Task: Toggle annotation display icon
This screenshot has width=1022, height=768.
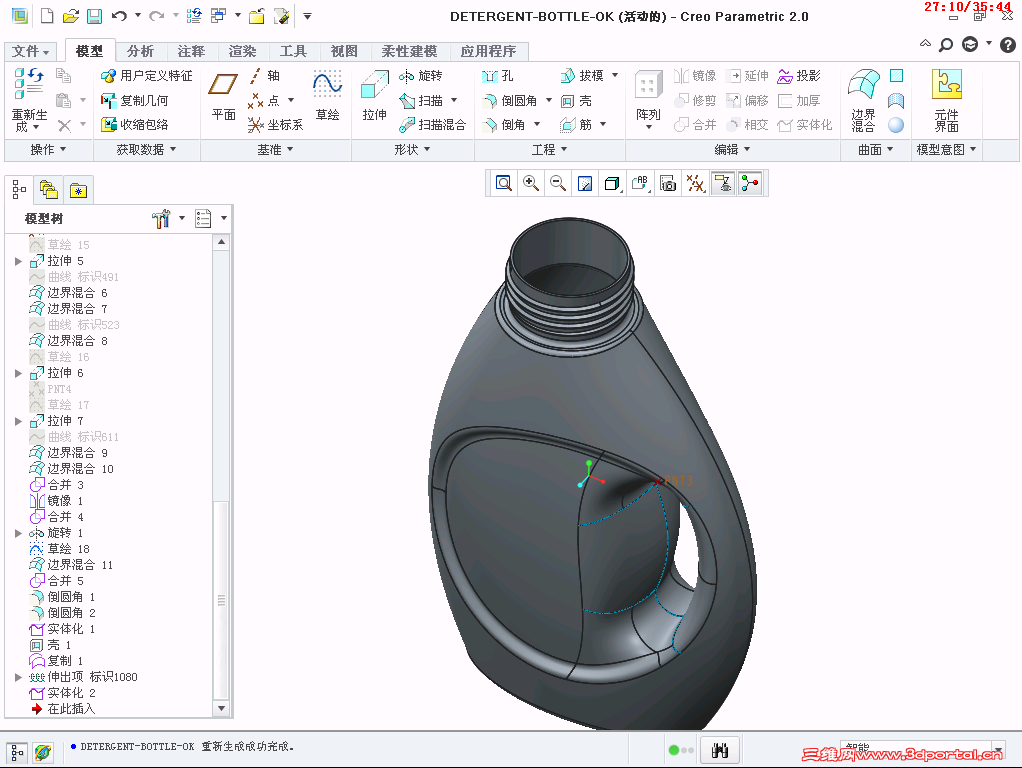Action: pyautogui.click(x=723, y=184)
